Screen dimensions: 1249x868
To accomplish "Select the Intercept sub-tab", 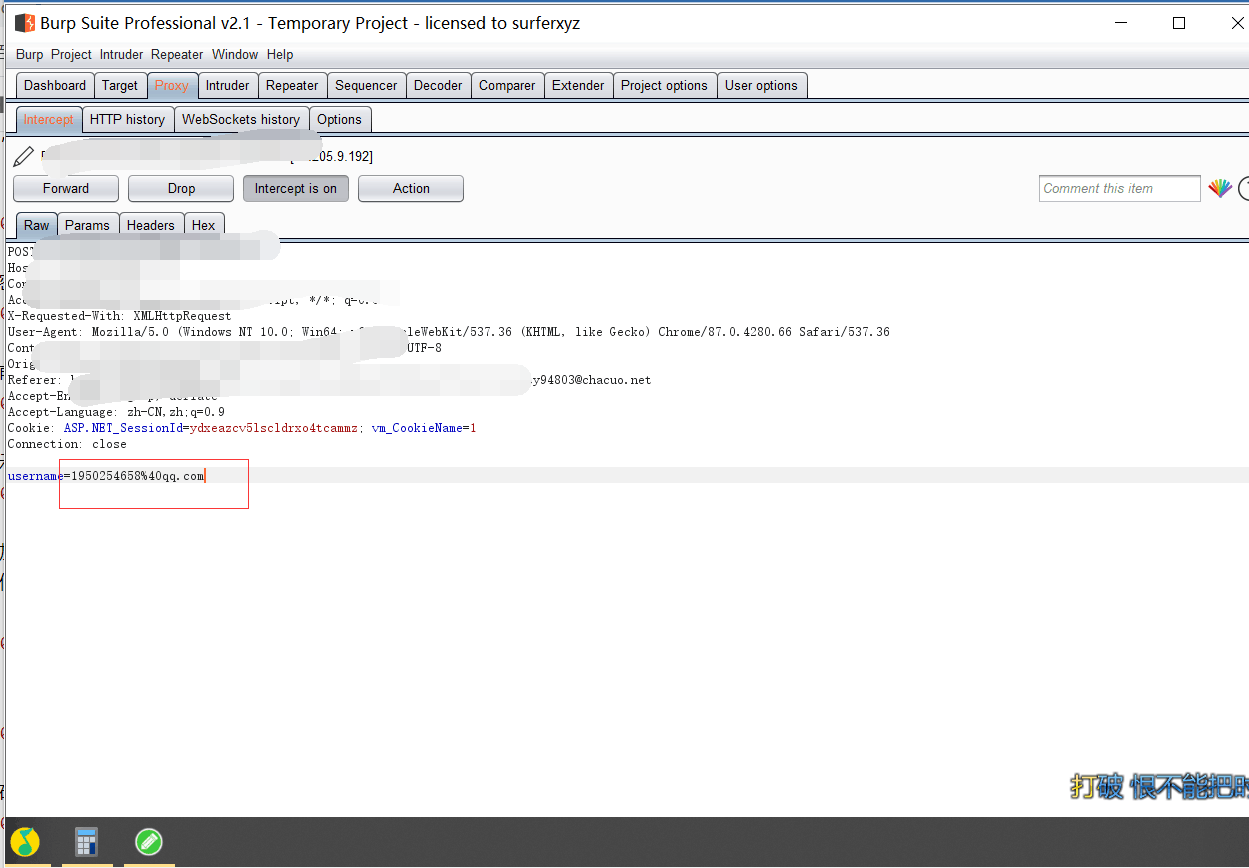I will pyautogui.click(x=48, y=119).
